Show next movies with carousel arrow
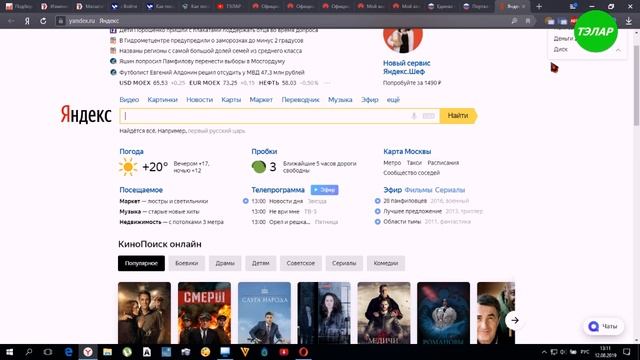The image size is (640, 360). 515,320
